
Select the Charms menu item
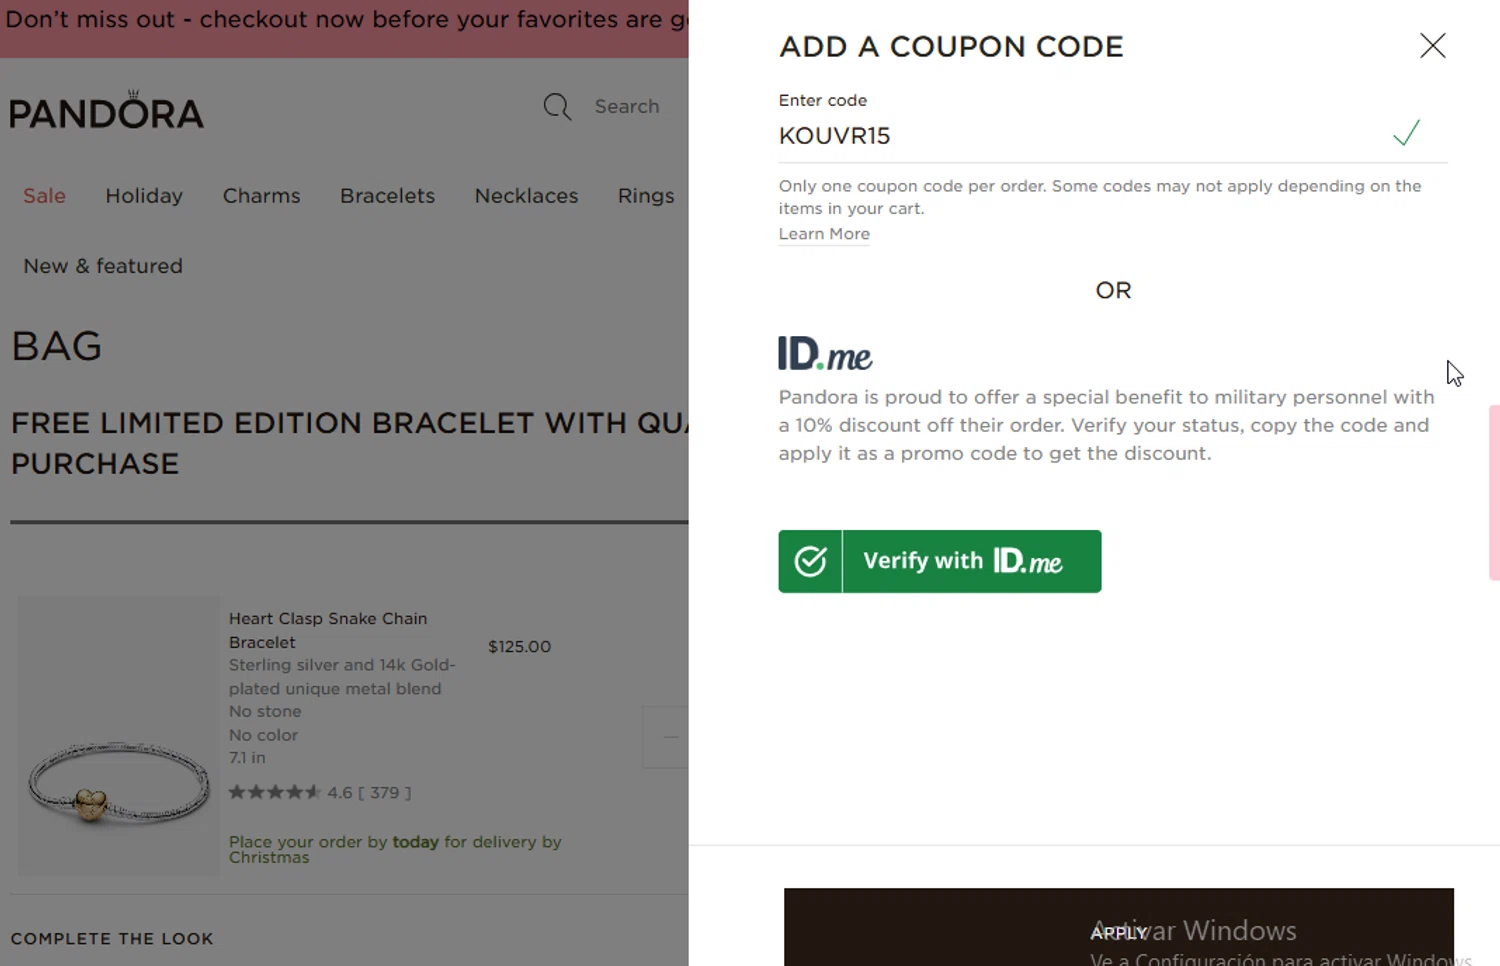click(261, 196)
